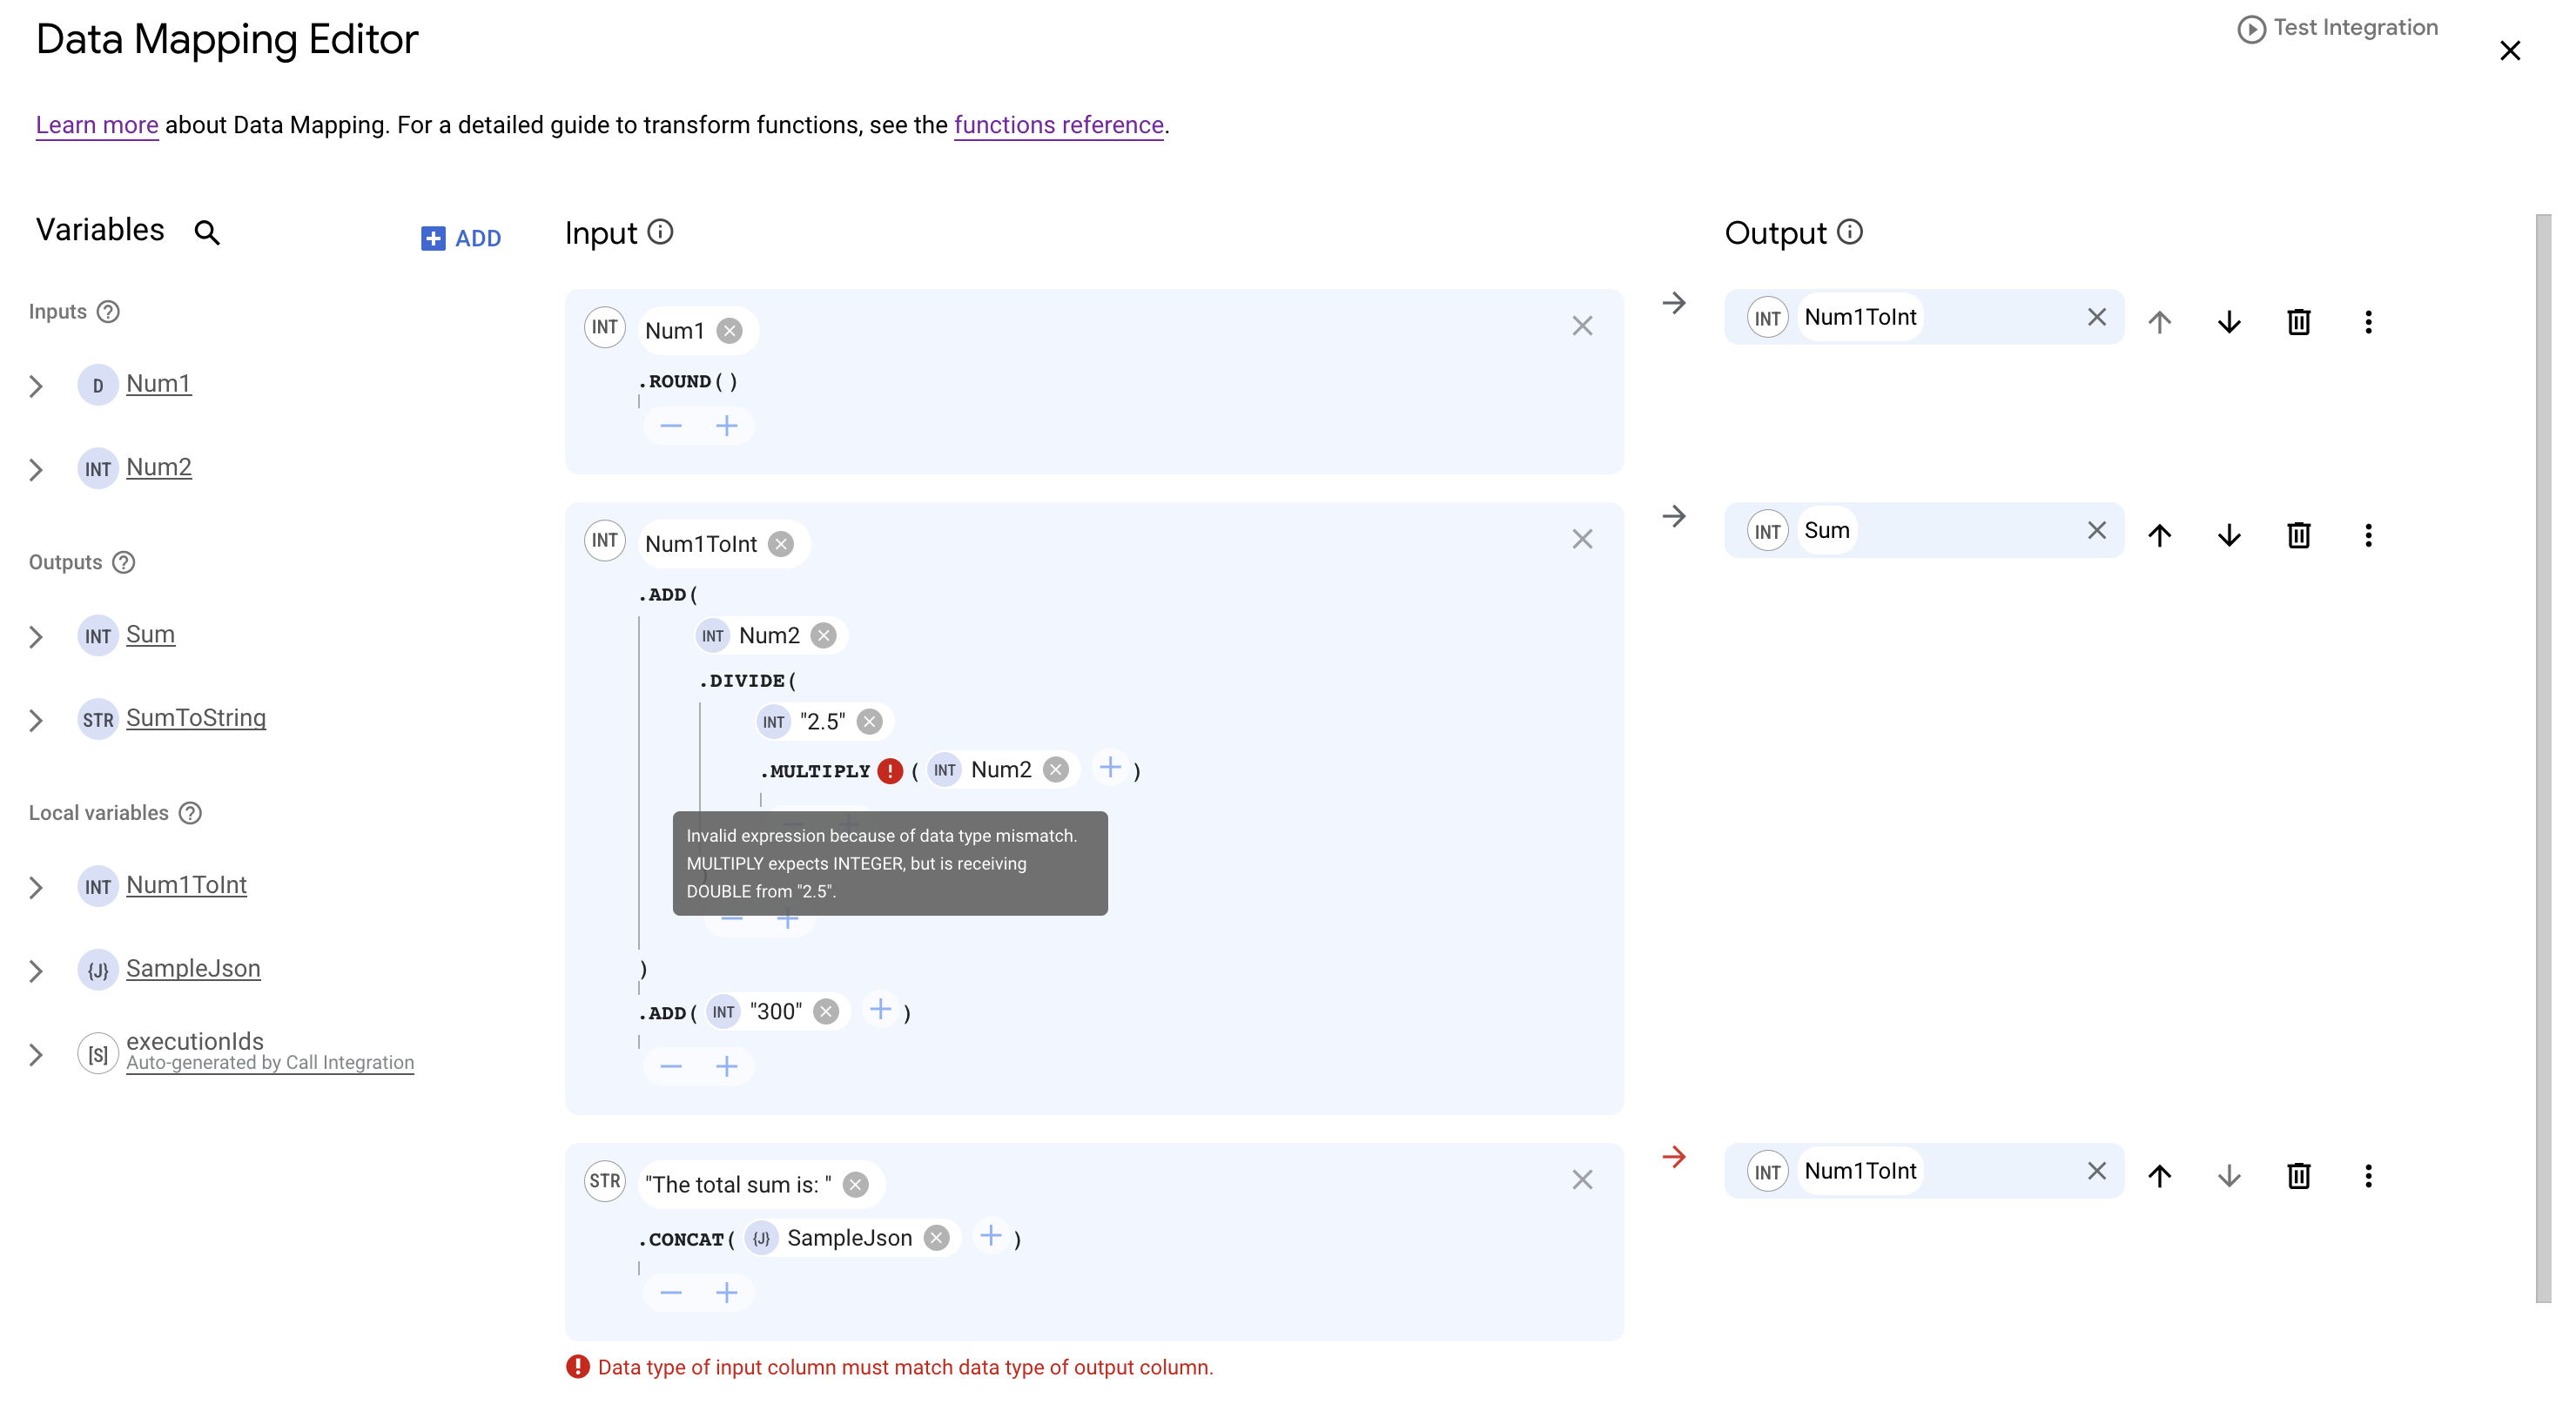This screenshot has height=1411, width=2576.
Task: Click the delete icon for Sum output
Action: click(x=2298, y=535)
